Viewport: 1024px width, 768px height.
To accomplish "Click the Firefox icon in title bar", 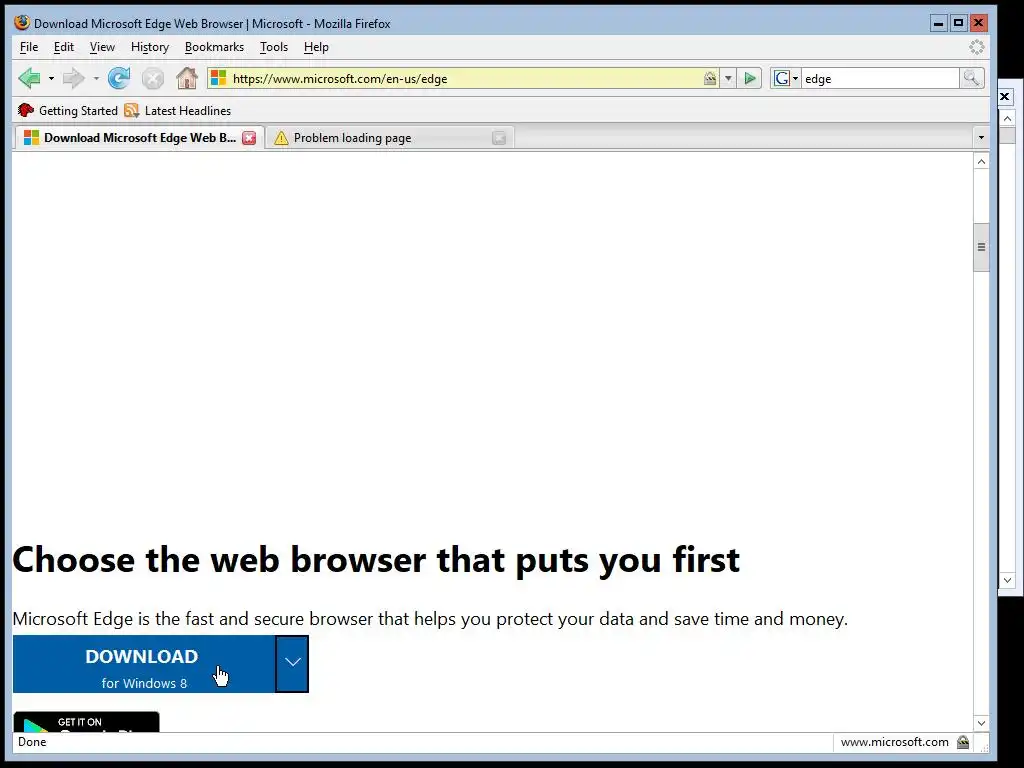I will (x=22, y=23).
